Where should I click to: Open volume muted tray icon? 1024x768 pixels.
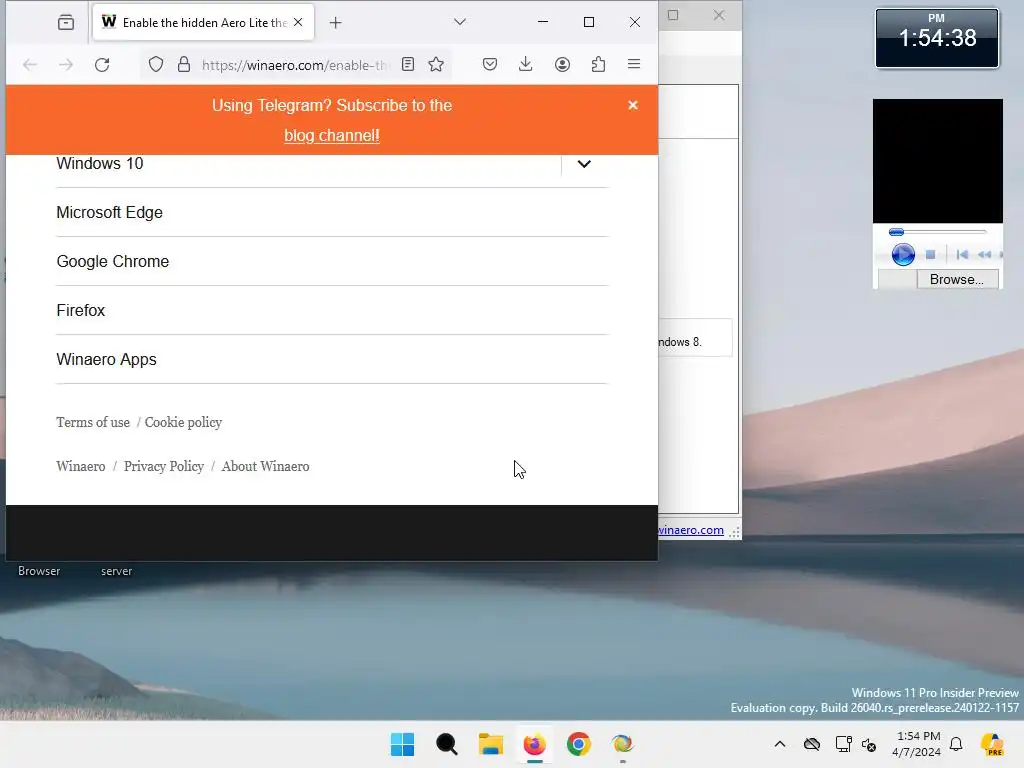(869, 744)
